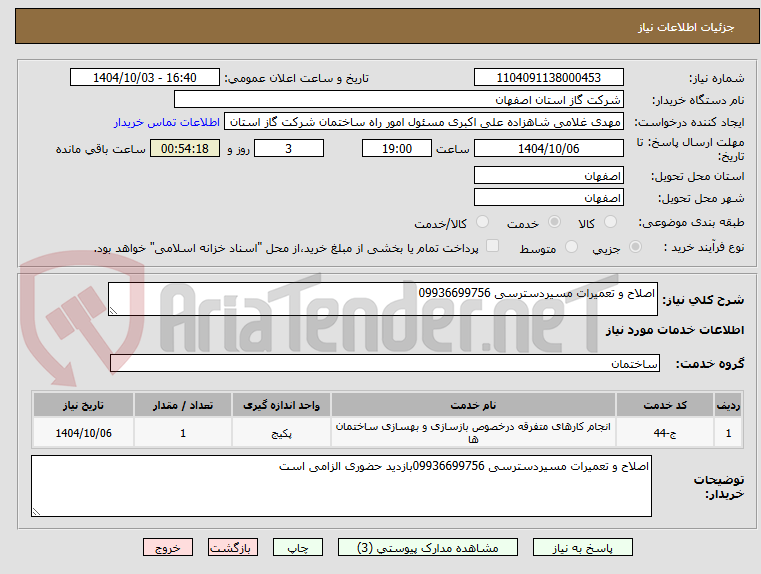Click the گروه خدمت field ساختمان
The width and height of the screenshot is (761, 574).
coord(384,363)
